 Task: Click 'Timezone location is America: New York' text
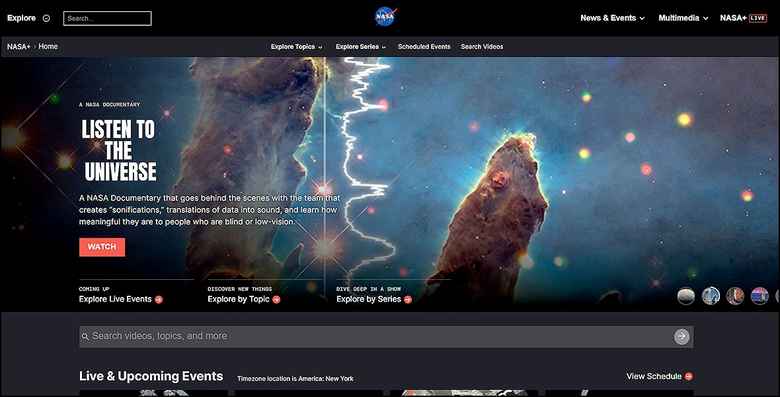[x=295, y=379]
